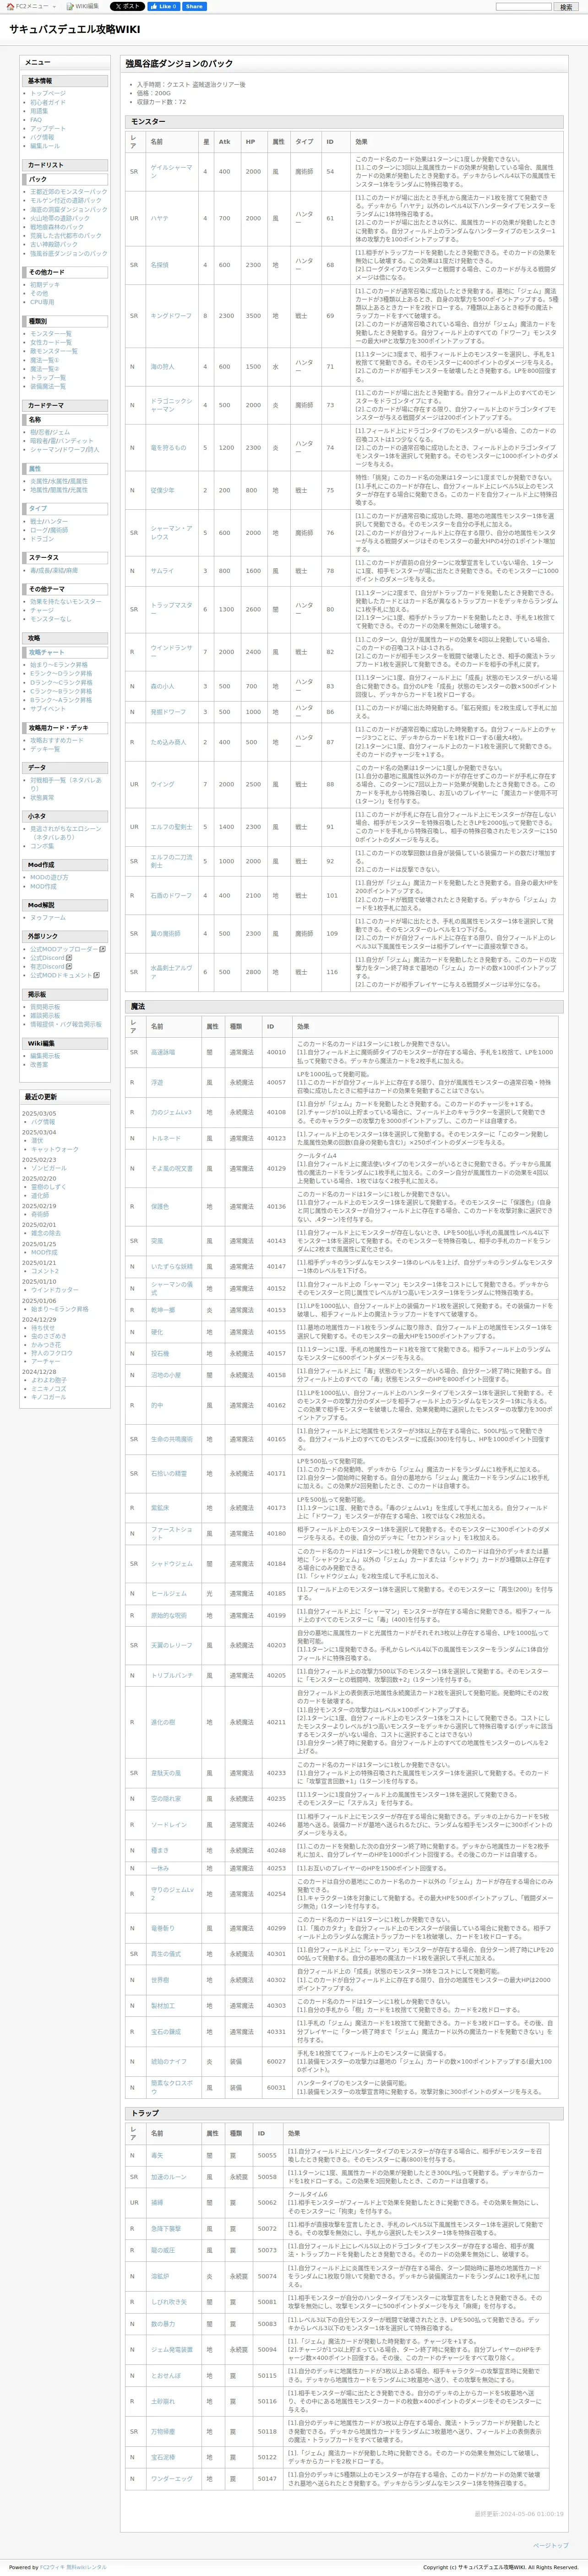Open 公式MODドキュメント link
This screenshot has height=2576, width=588.
(x=60, y=975)
